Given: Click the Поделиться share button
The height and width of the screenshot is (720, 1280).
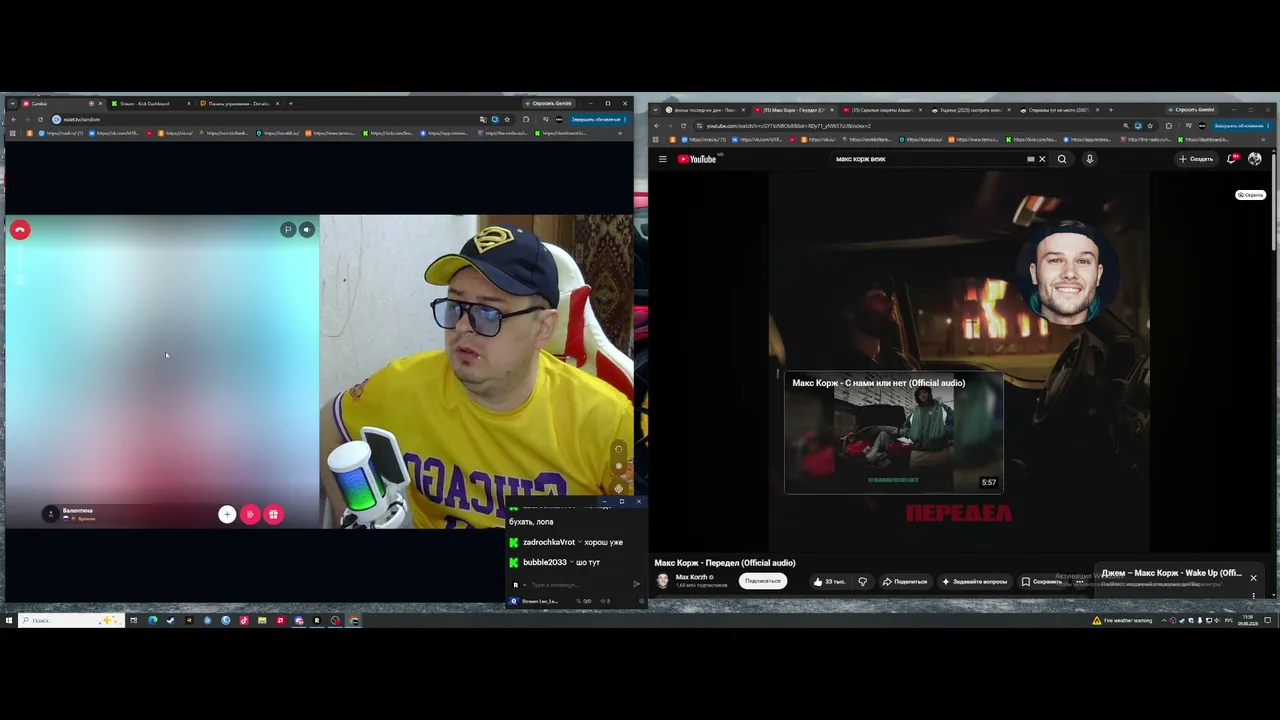Looking at the screenshot, I should point(905,581).
